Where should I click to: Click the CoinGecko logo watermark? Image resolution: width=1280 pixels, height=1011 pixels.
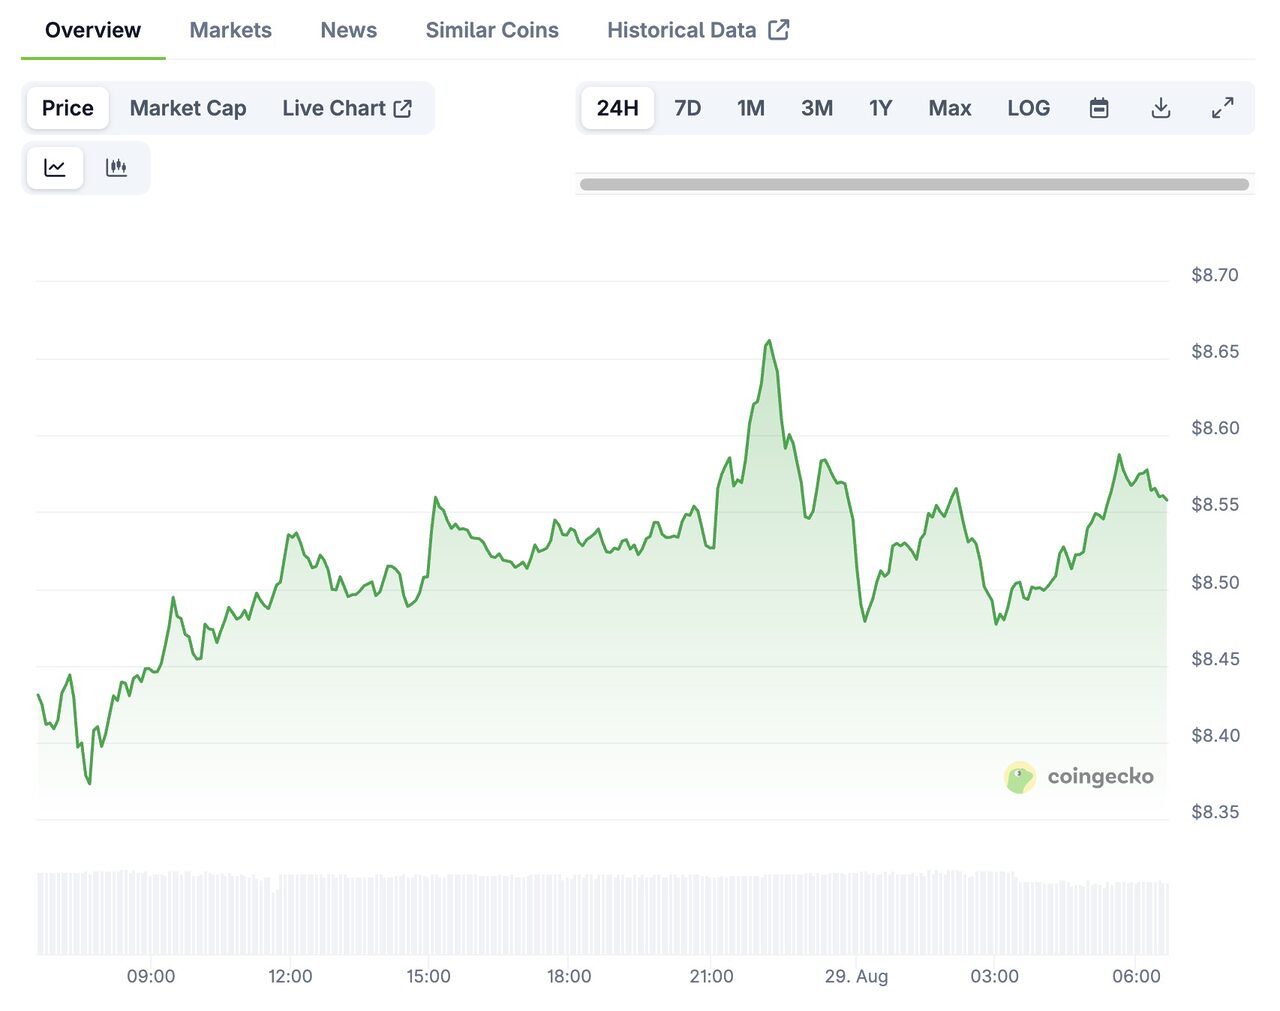(1078, 777)
